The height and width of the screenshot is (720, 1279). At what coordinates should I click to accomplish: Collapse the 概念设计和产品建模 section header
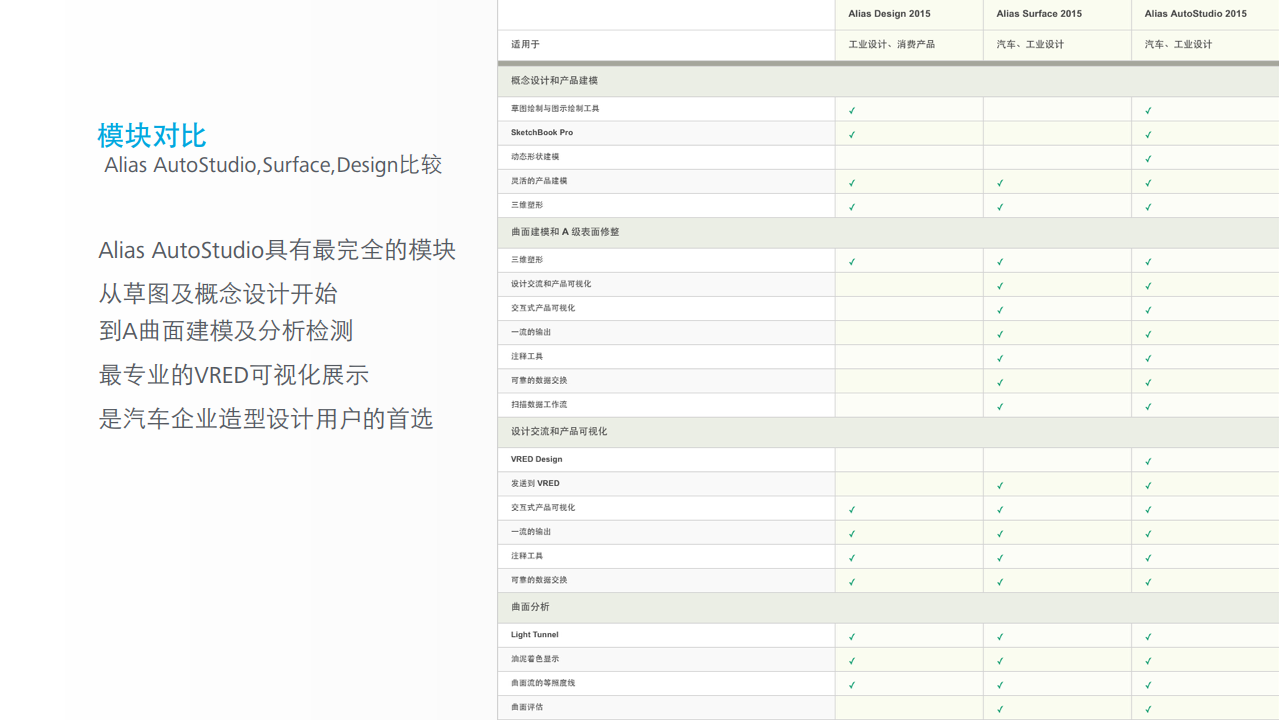pos(554,80)
